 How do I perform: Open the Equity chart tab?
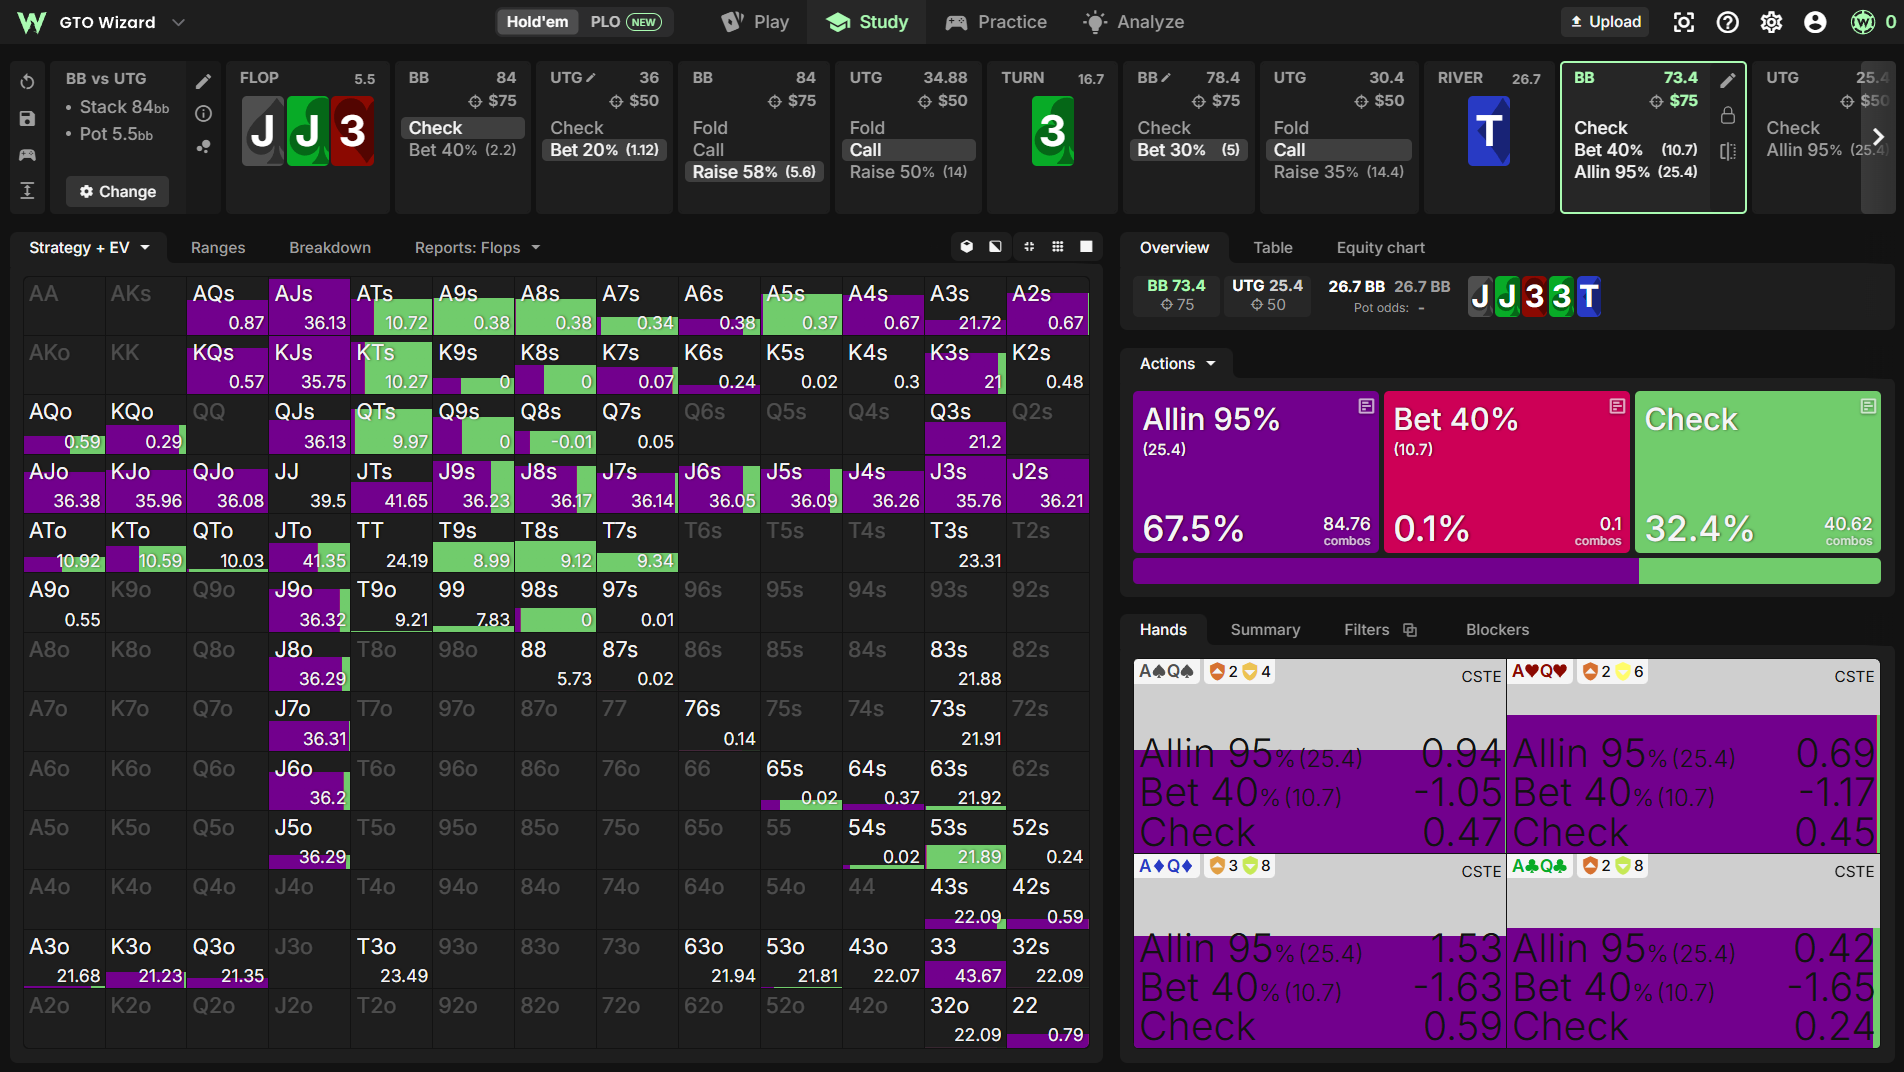pos(1381,248)
